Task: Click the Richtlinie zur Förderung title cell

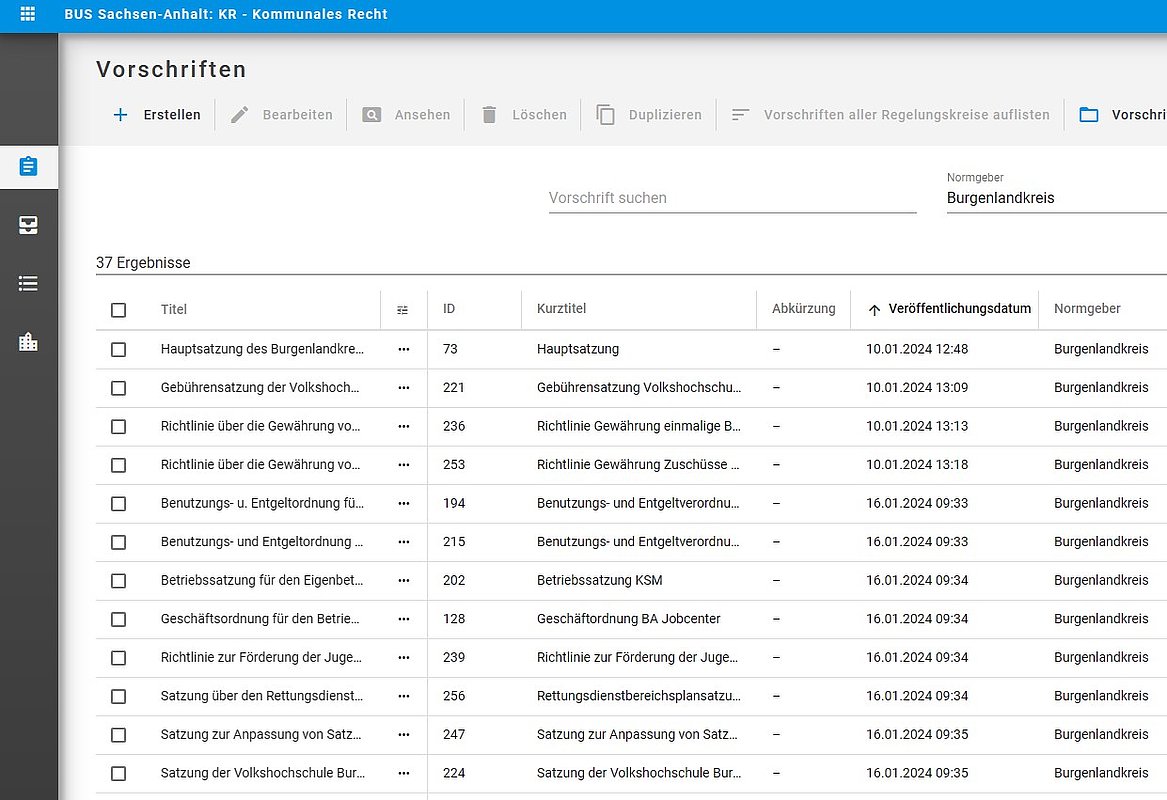Action: click(x=261, y=658)
